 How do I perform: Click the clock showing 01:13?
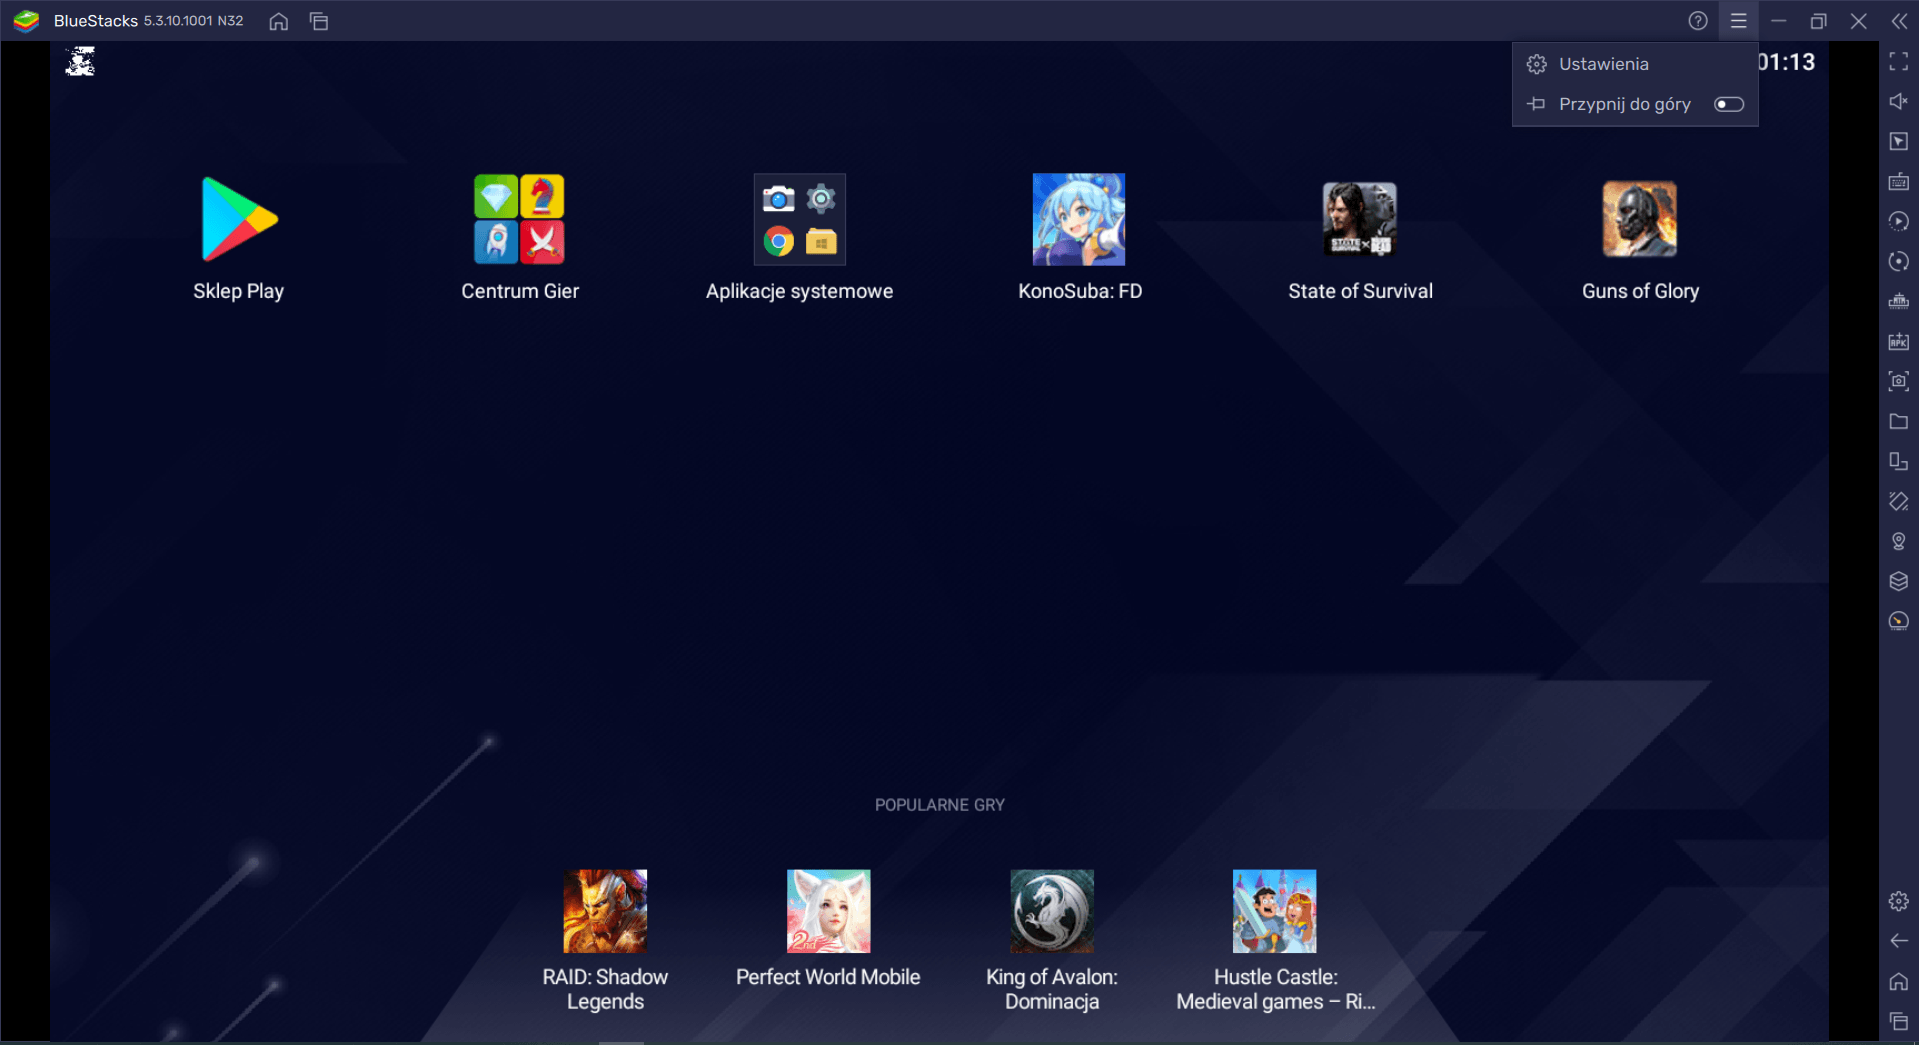coord(1786,62)
